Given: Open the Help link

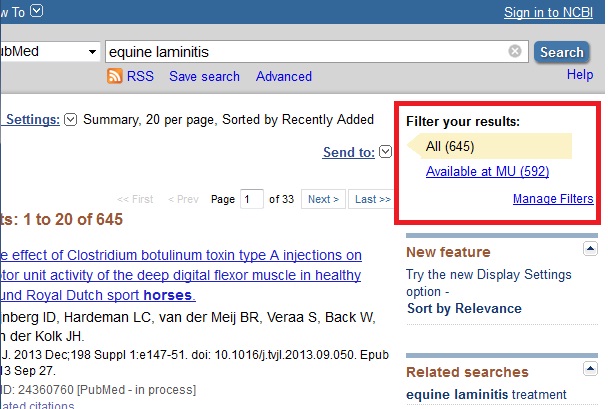Looking at the screenshot, I should [x=580, y=75].
